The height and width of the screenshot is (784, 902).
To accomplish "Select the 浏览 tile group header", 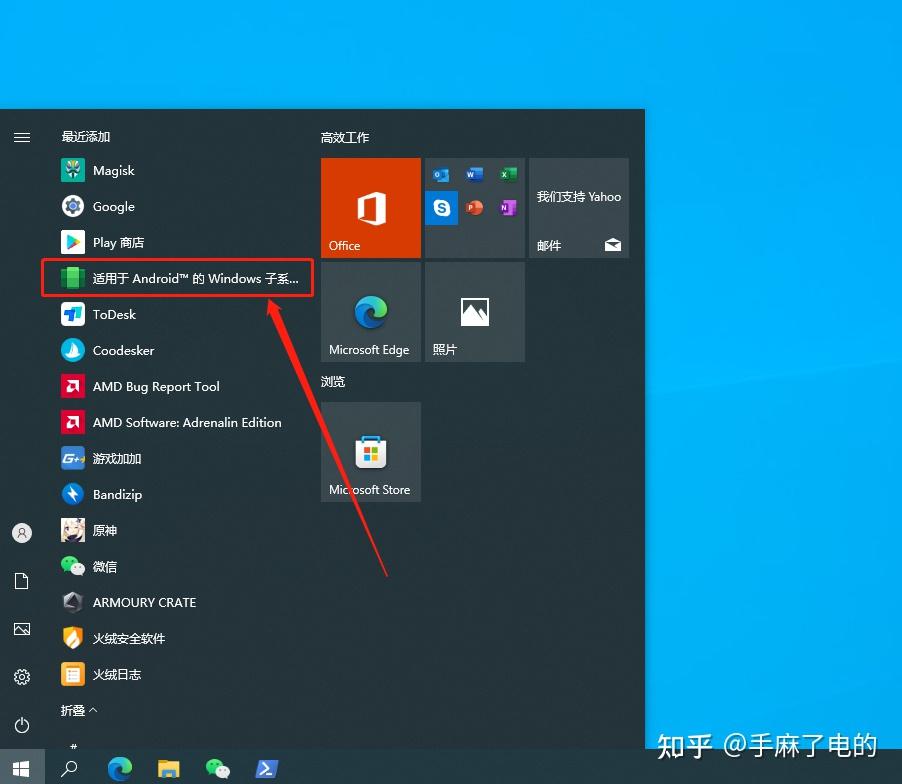I will point(332,381).
